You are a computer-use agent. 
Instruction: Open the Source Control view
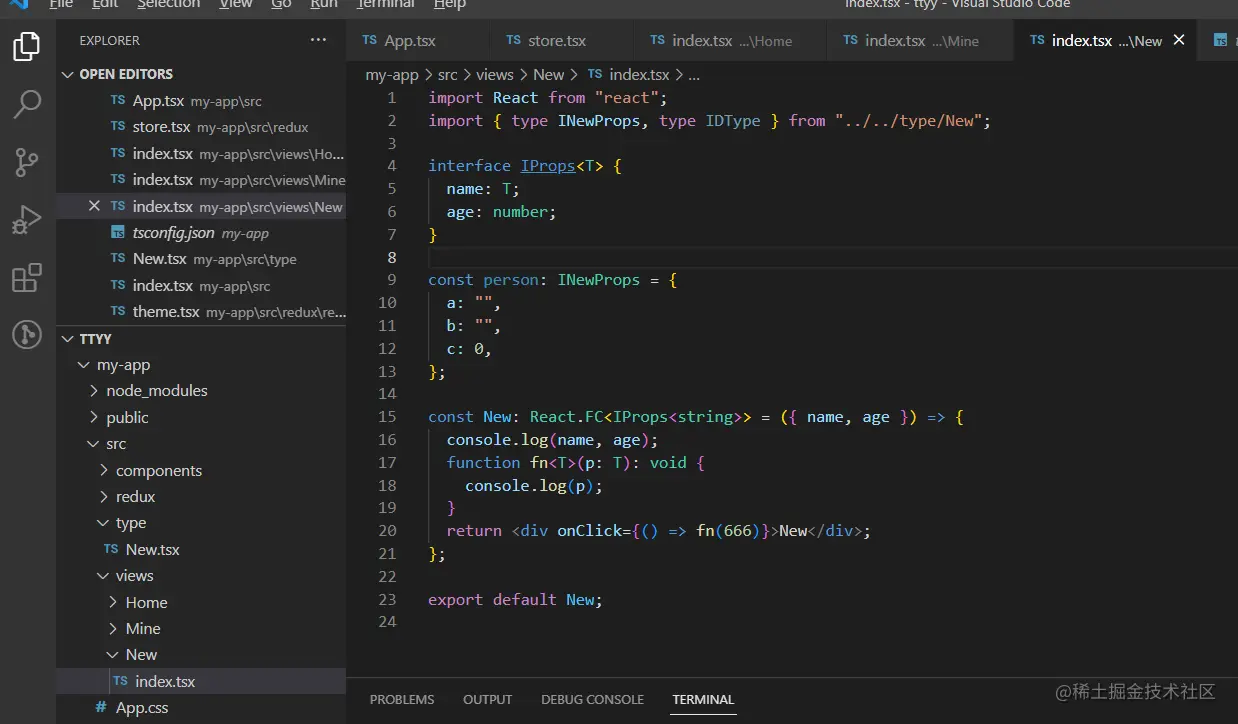point(27,161)
